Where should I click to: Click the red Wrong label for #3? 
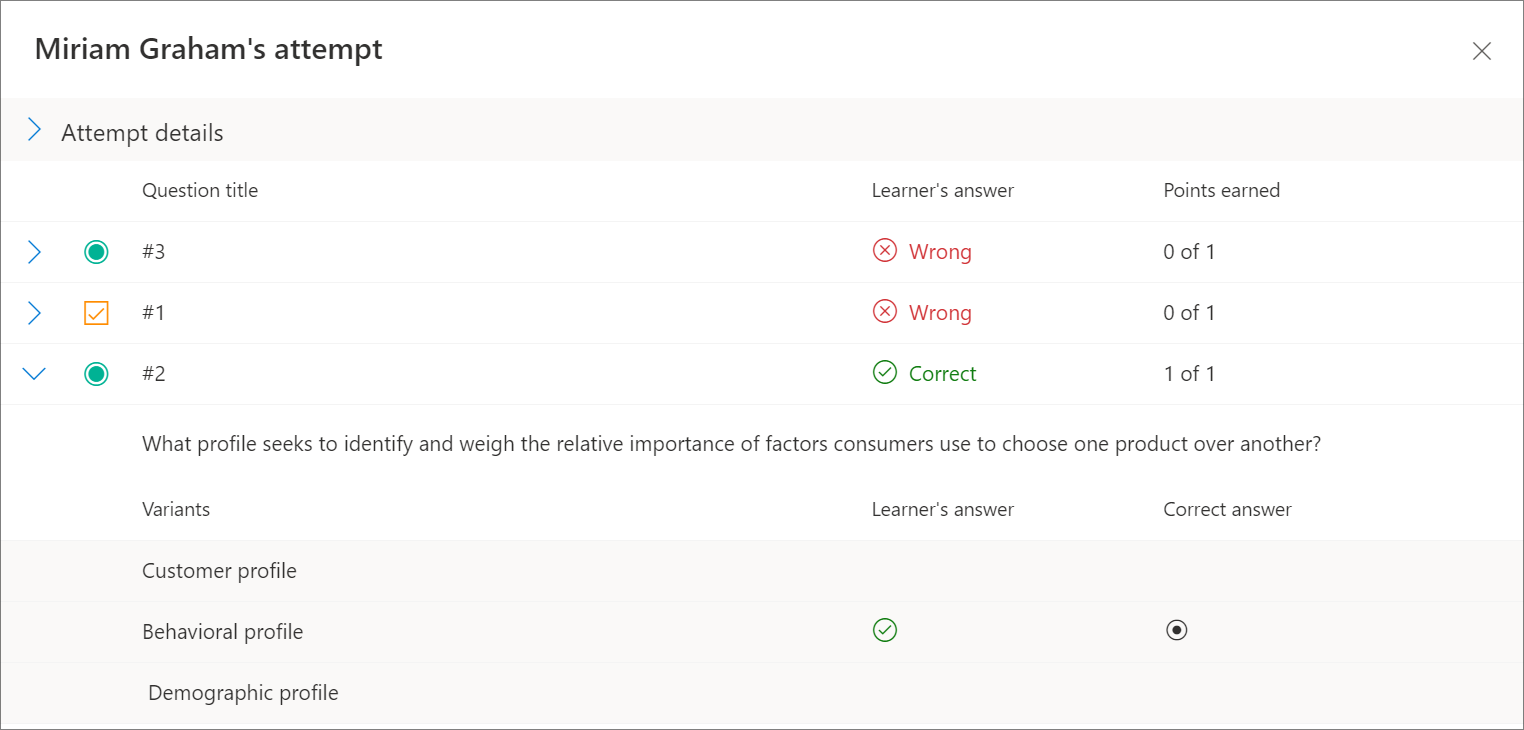(940, 252)
